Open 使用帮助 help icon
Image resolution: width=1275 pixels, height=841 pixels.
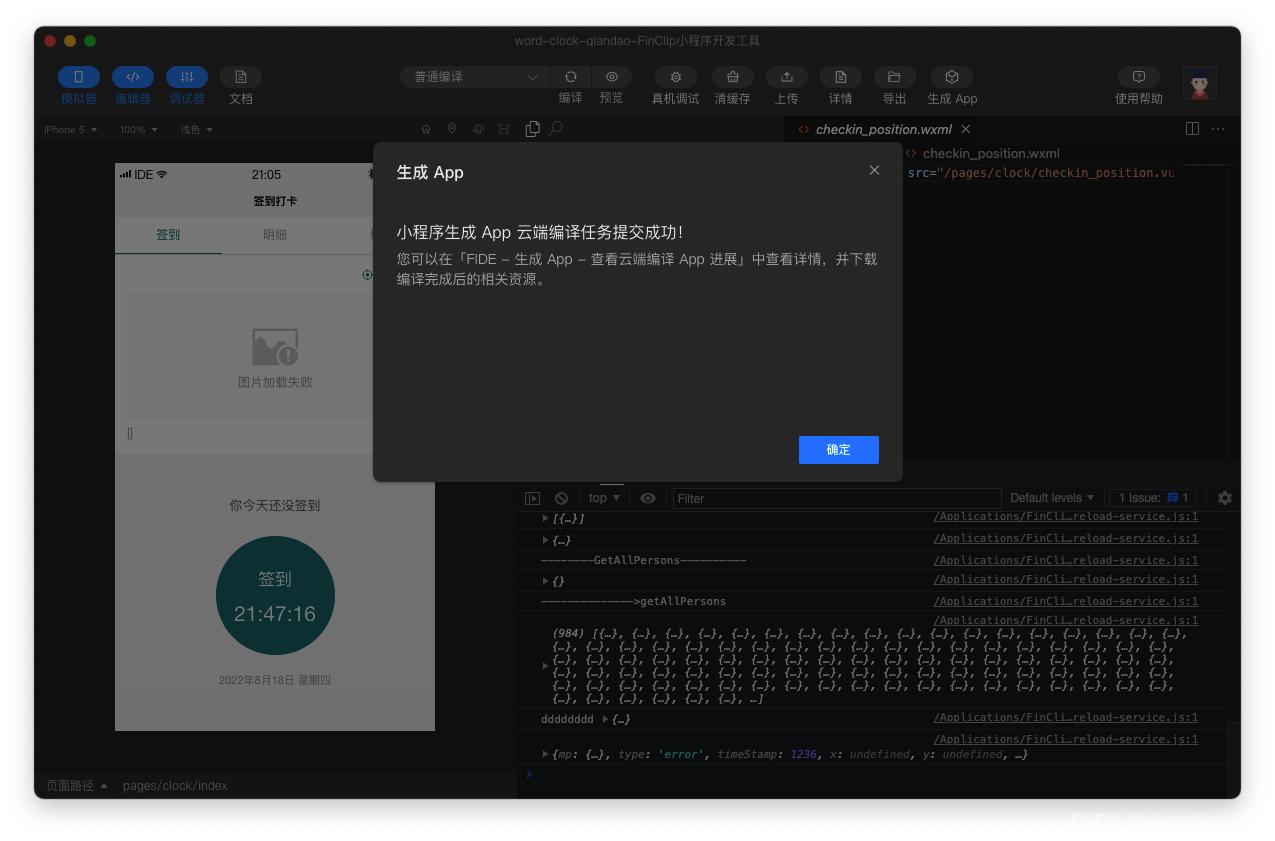1138,77
